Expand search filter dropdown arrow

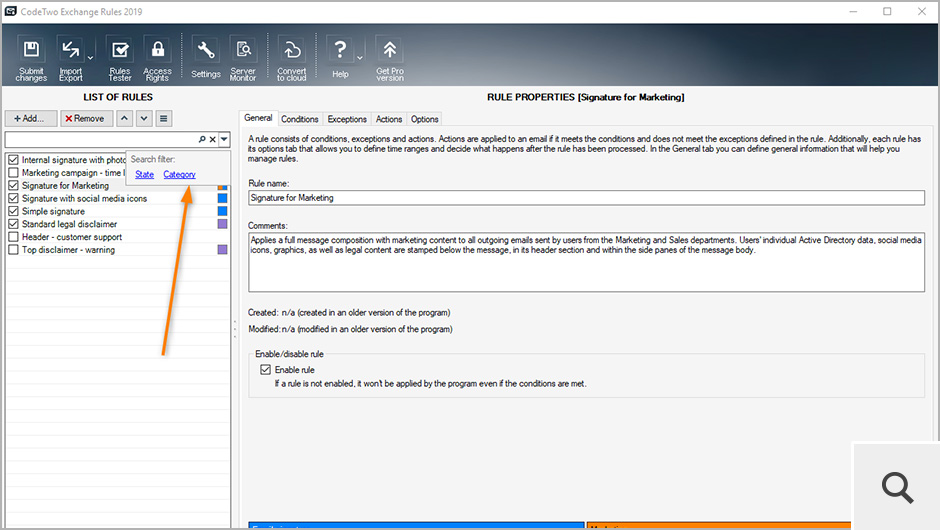point(224,139)
